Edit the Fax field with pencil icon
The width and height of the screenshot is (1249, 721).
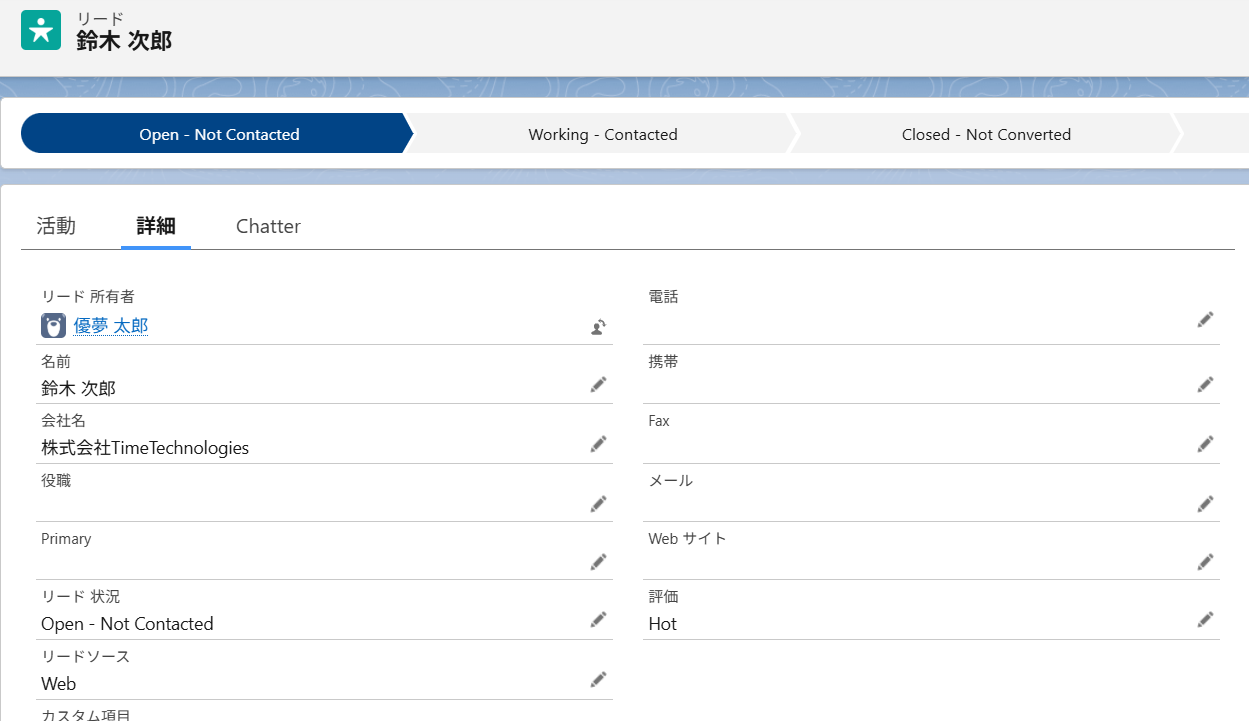(x=1205, y=444)
